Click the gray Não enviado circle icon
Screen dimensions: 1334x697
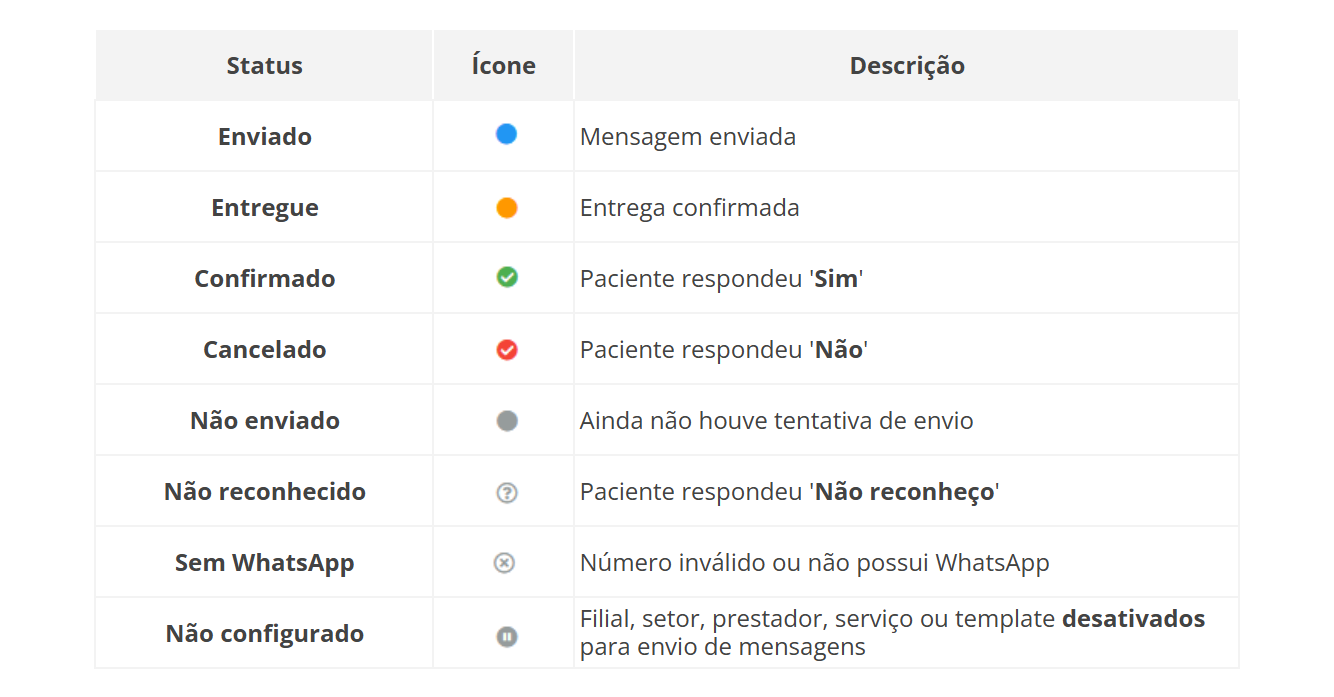(507, 421)
